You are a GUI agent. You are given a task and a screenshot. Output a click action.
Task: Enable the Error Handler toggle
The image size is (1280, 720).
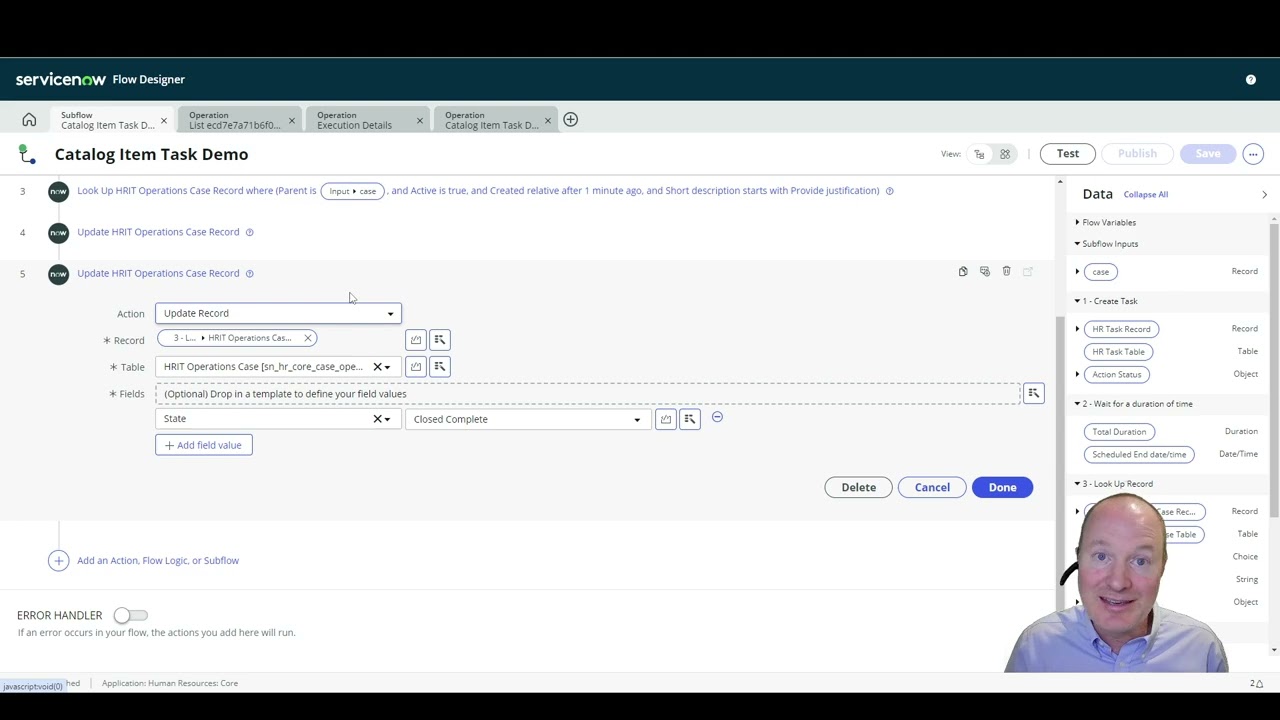coord(130,615)
